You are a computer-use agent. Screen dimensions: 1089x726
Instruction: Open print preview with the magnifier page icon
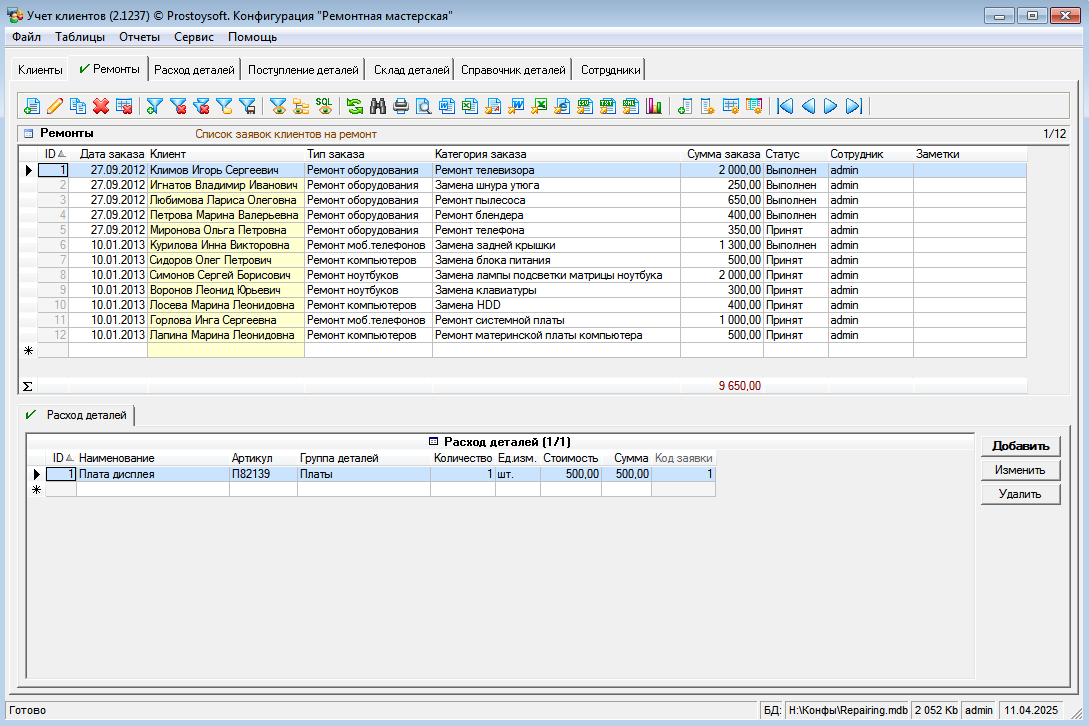[424, 106]
